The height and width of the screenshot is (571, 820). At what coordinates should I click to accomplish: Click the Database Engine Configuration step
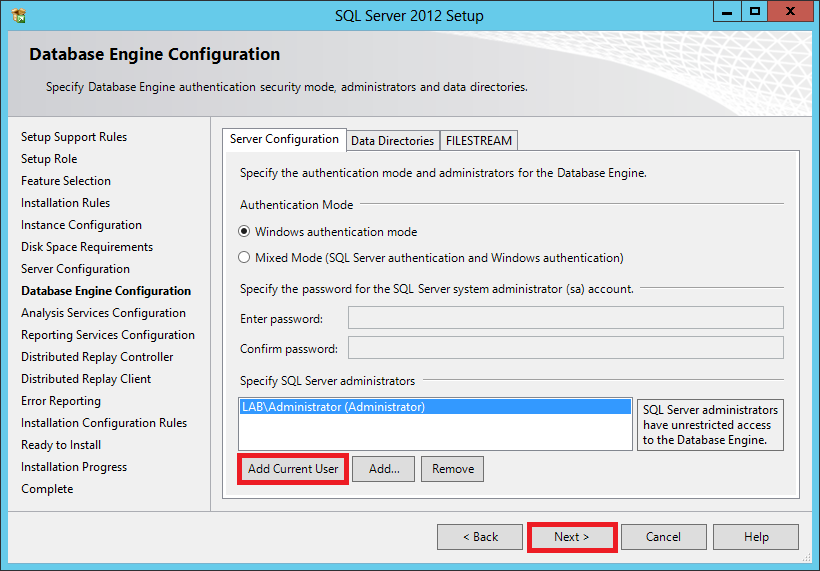point(106,291)
